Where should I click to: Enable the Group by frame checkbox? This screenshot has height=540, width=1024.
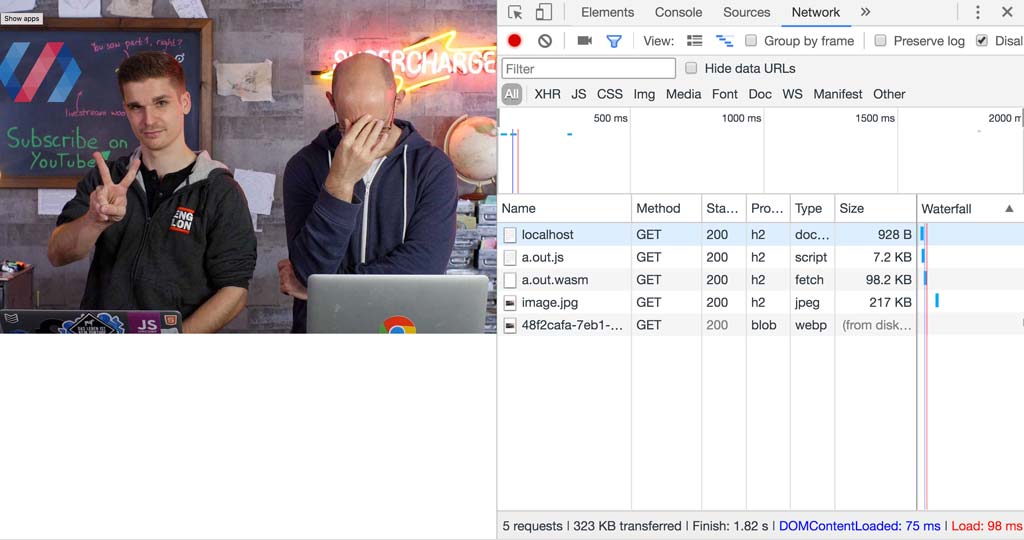coord(751,41)
